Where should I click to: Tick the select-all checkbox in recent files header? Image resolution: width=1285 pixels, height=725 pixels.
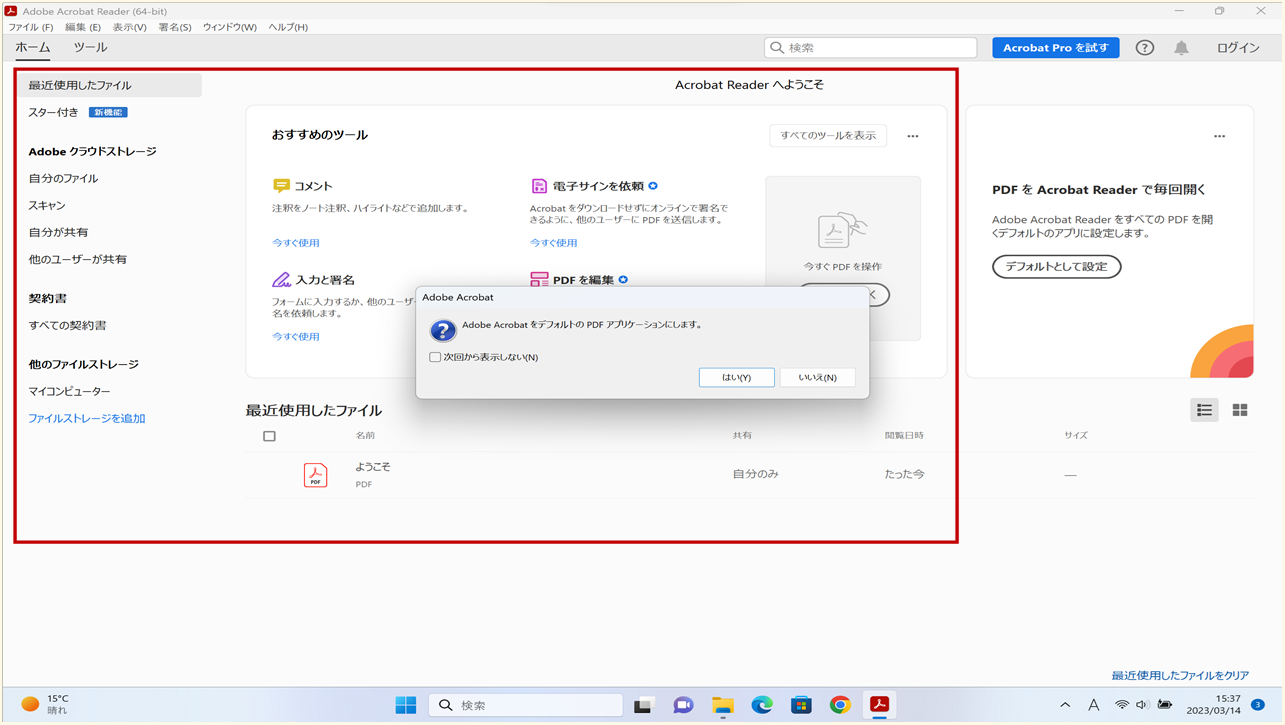tap(269, 436)
